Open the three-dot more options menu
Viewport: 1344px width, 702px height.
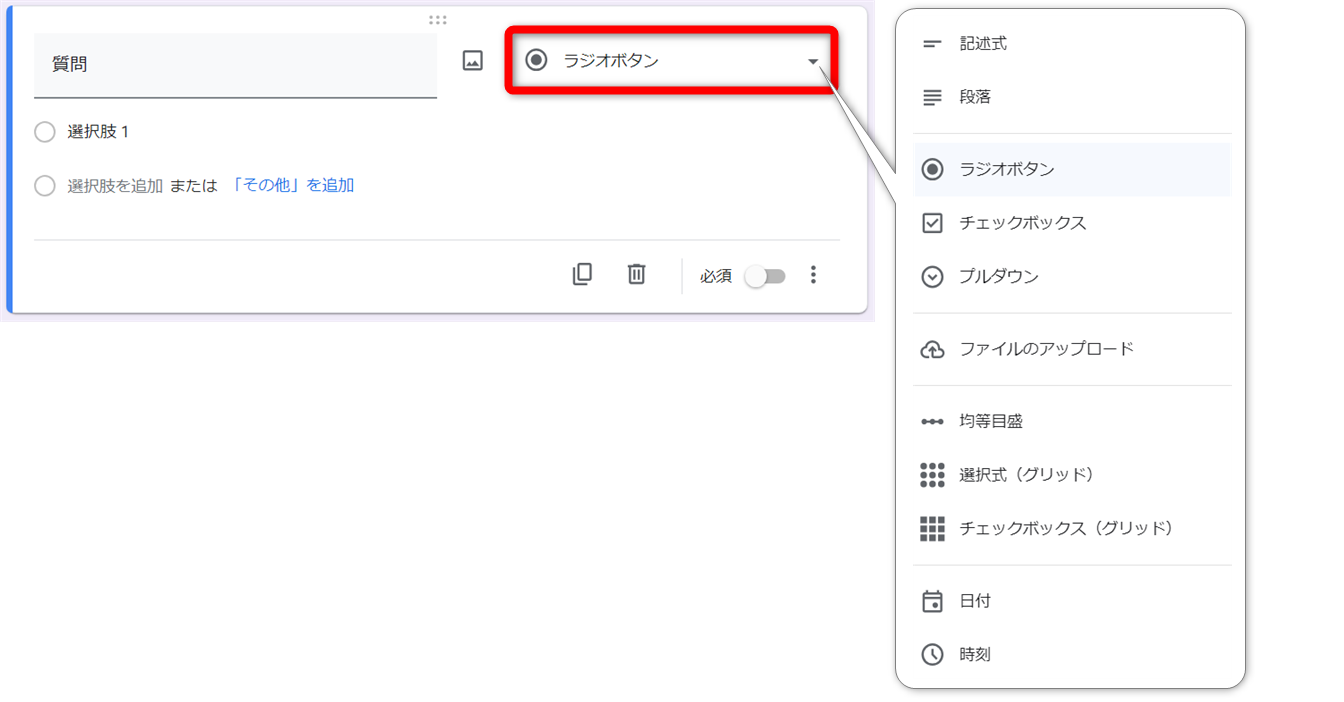[813, 275]
